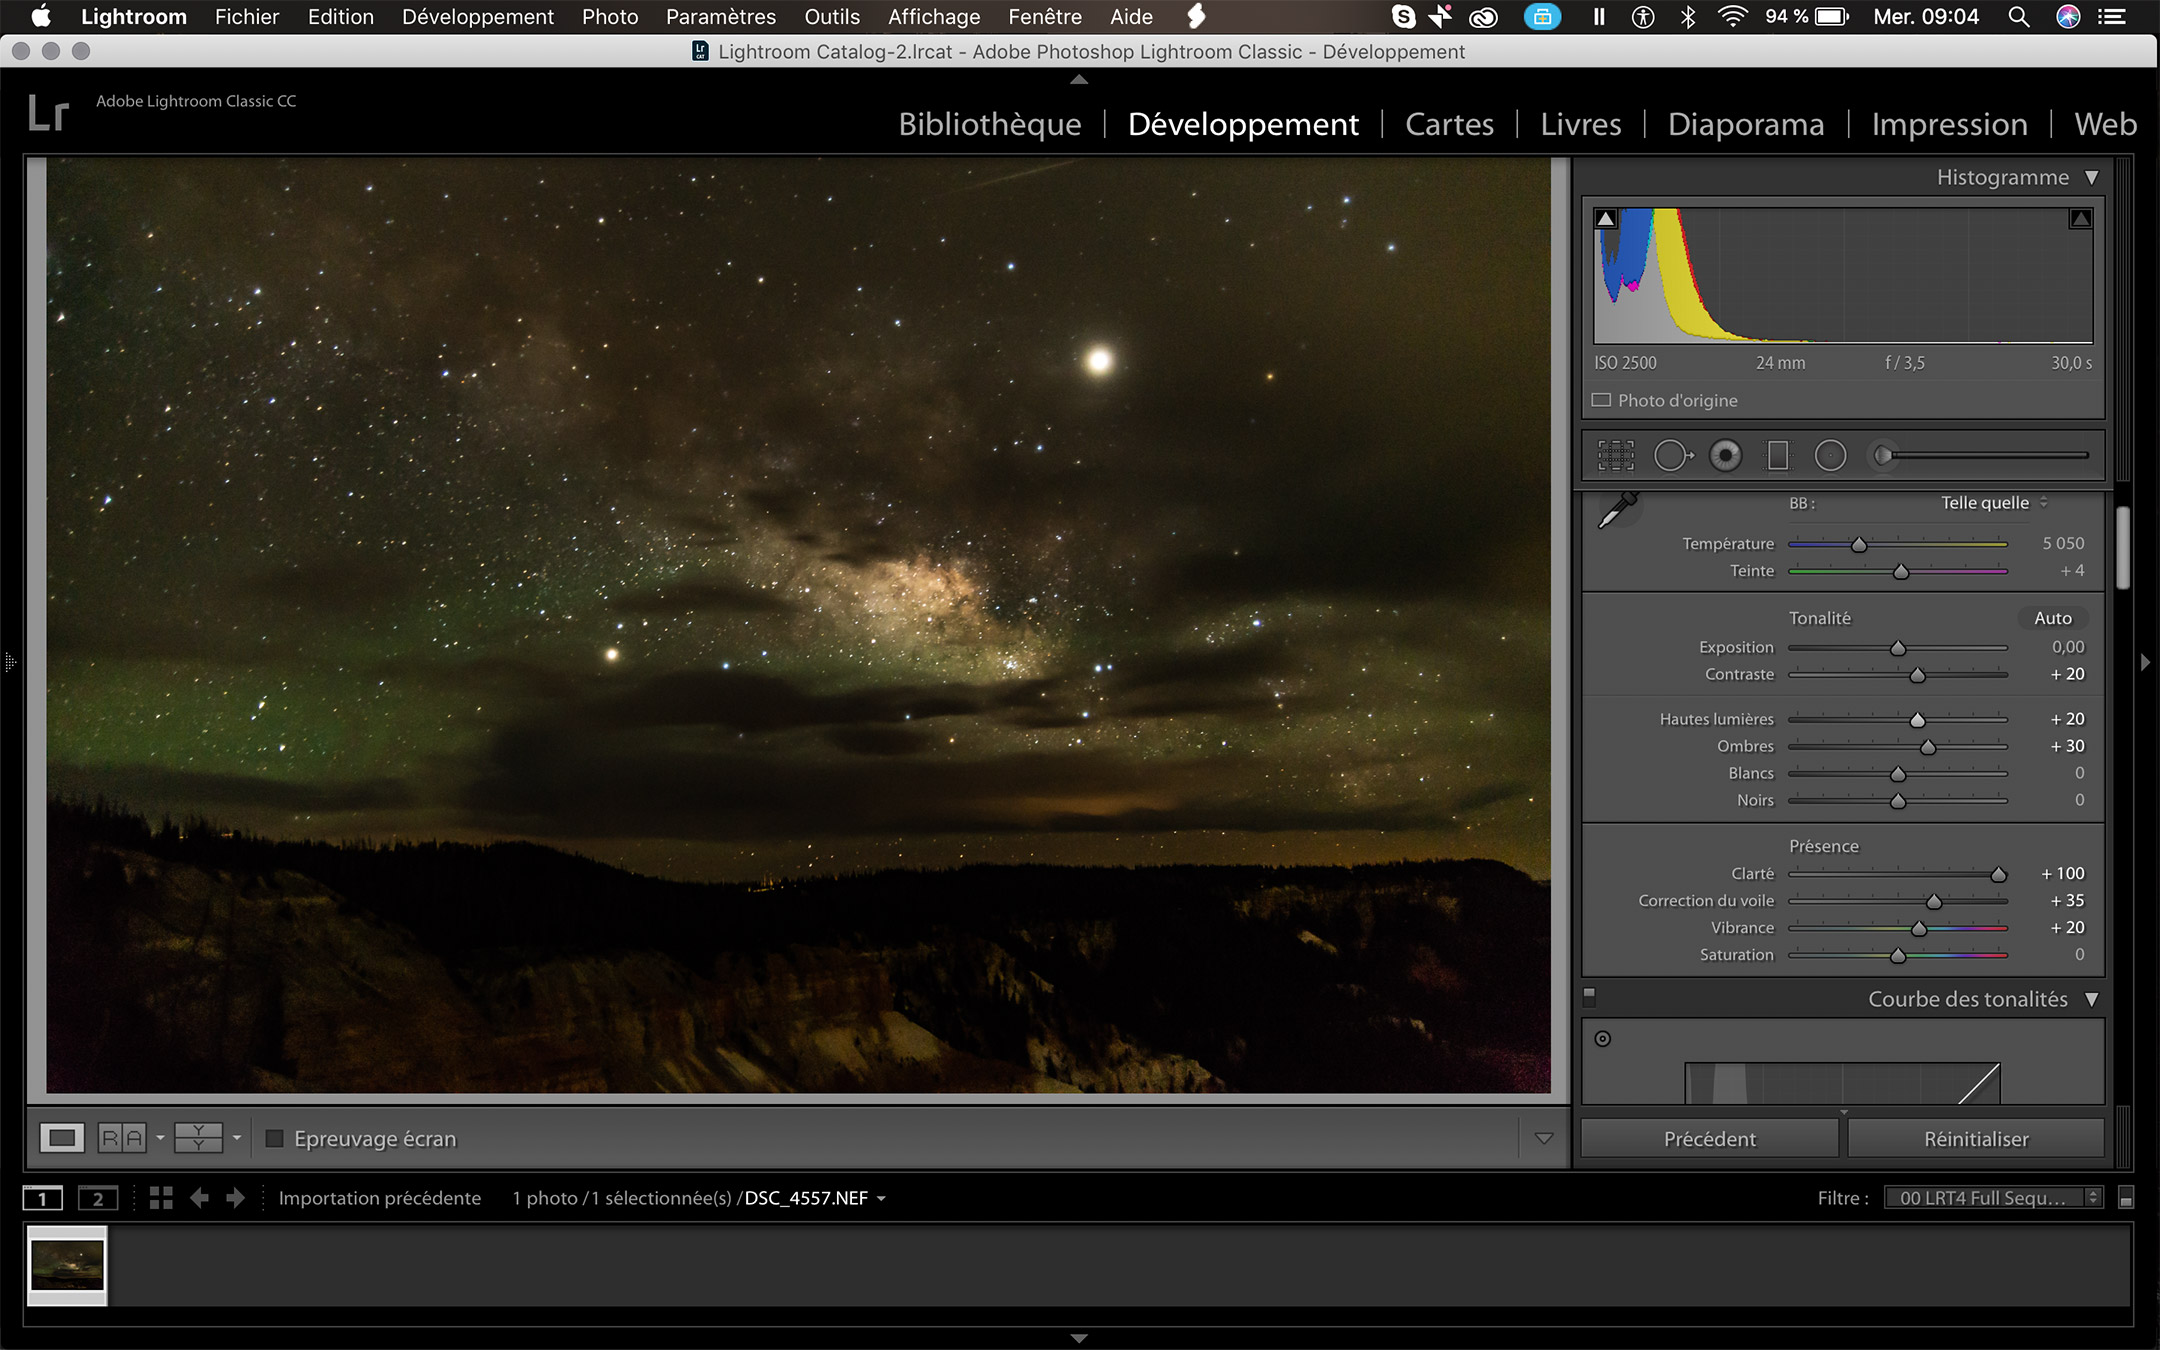2160x1350 pixels.
Task: Open the Photo menu
Action: click(x=609, y=16)
